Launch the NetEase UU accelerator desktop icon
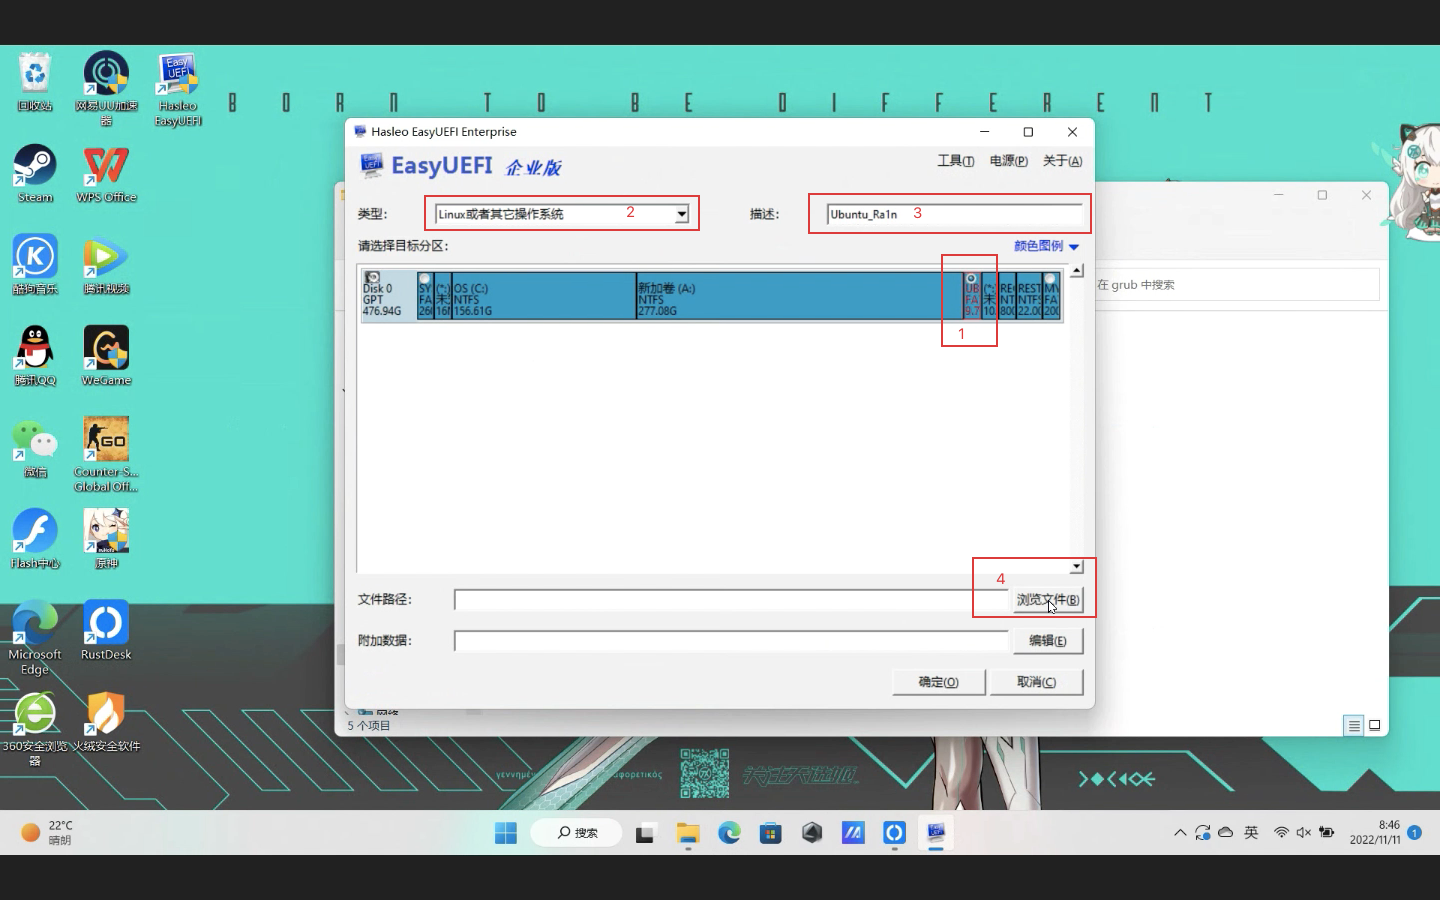1440x900 pixels. tap(106, 88)
